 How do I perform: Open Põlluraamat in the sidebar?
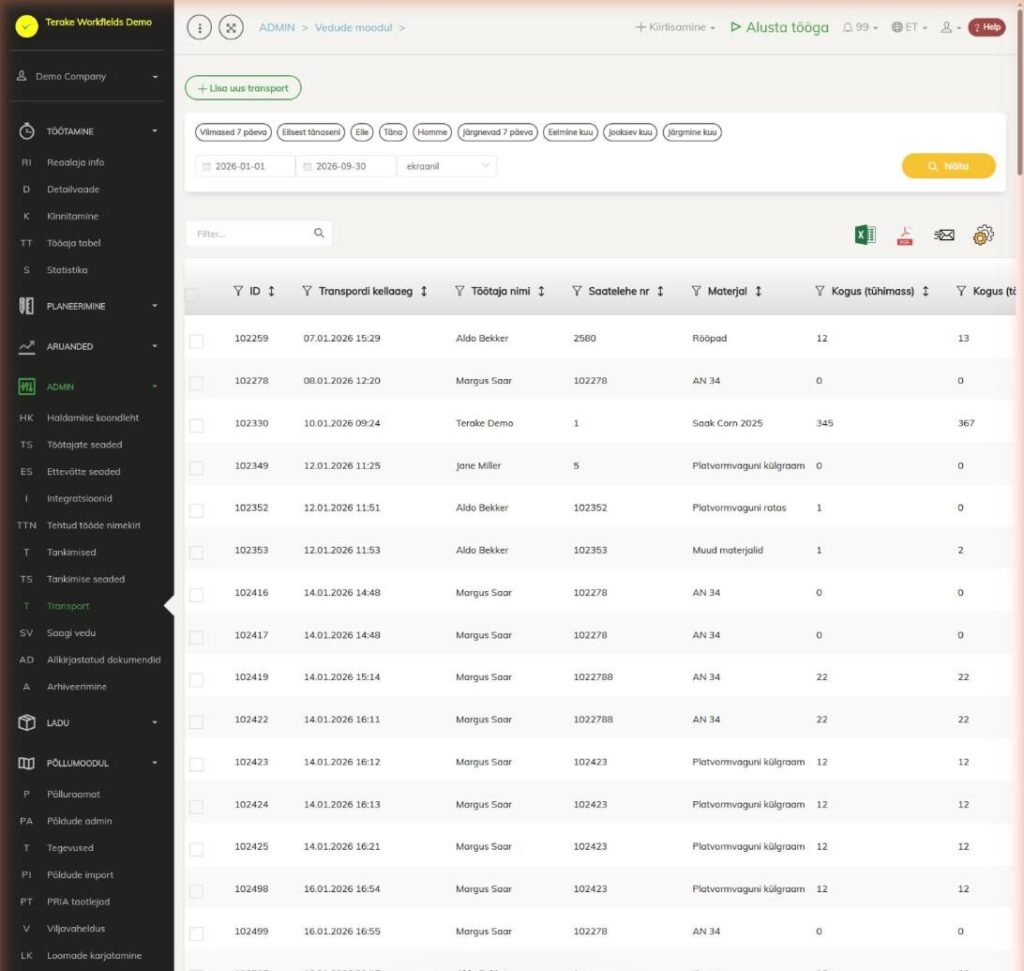(x=73, y=794)
